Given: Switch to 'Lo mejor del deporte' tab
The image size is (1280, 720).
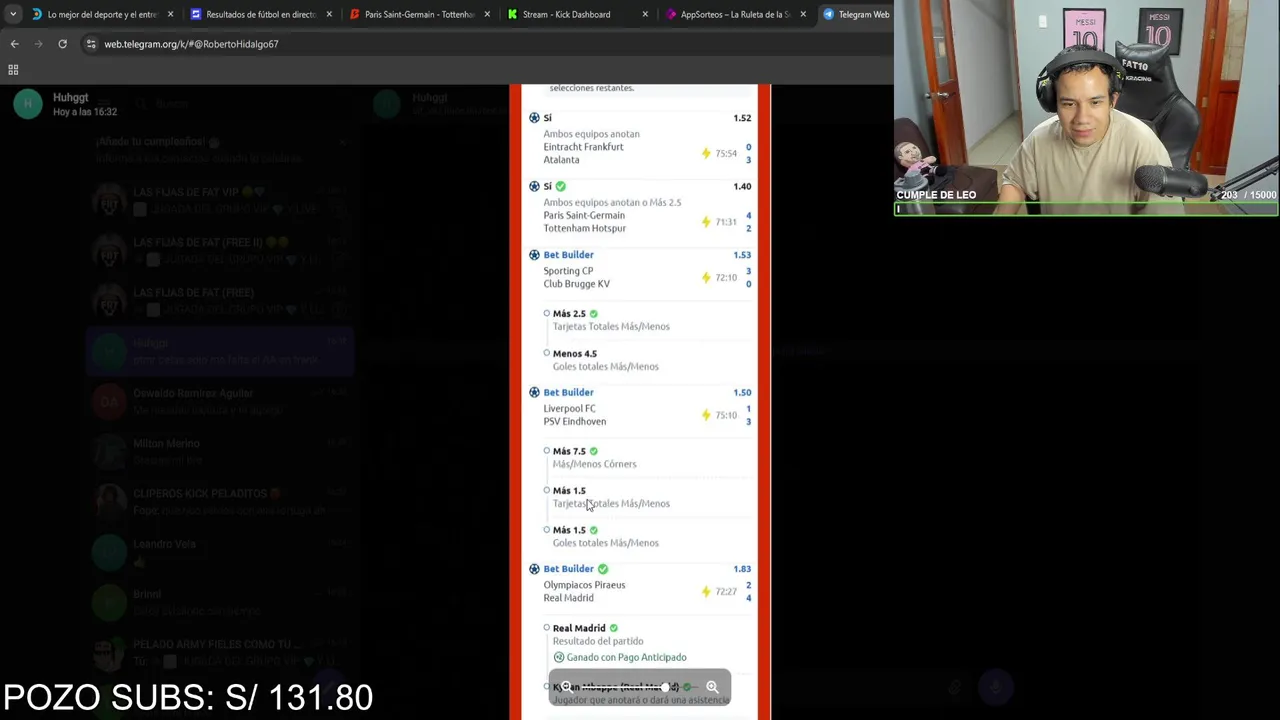Looking at the screenshot, I should pyautogui.click(x=100, y=14).
